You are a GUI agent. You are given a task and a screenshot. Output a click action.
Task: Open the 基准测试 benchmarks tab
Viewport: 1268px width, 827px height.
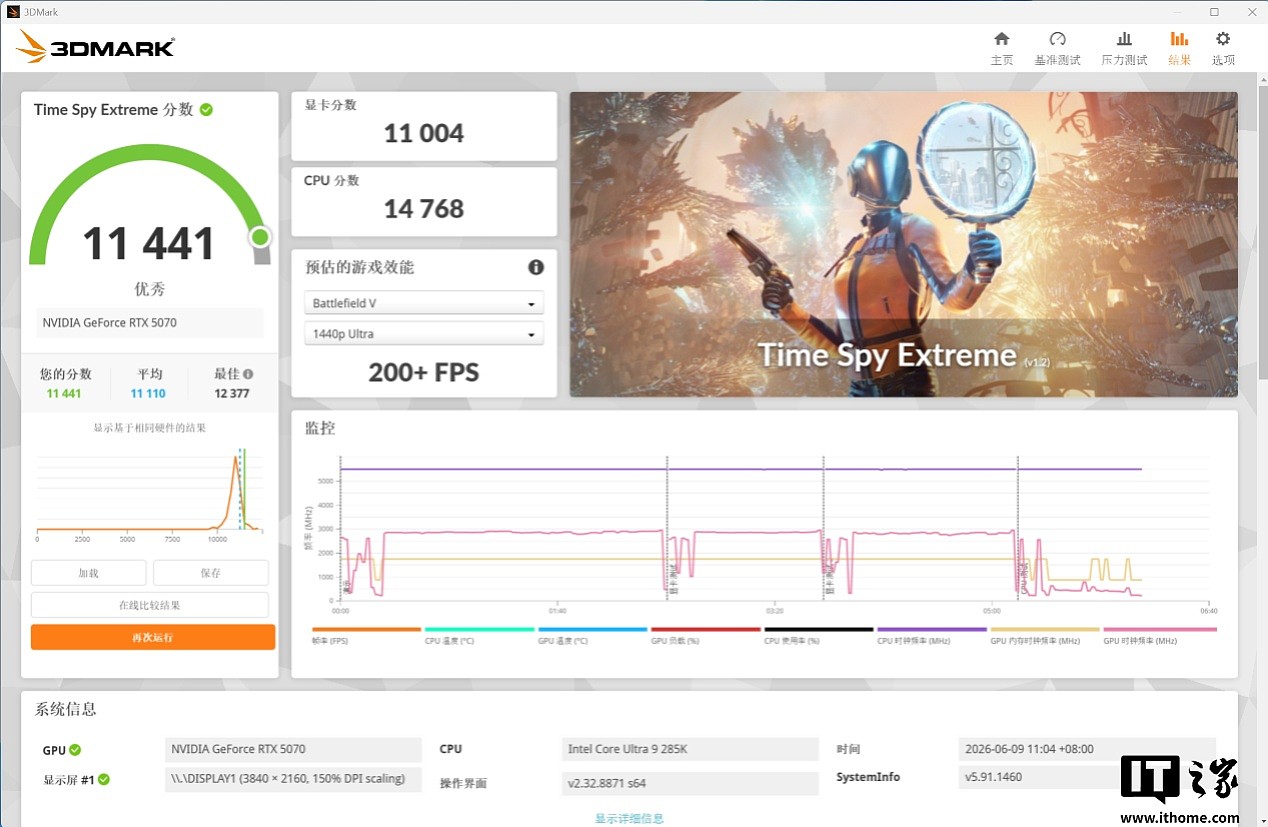(1057, 48)
